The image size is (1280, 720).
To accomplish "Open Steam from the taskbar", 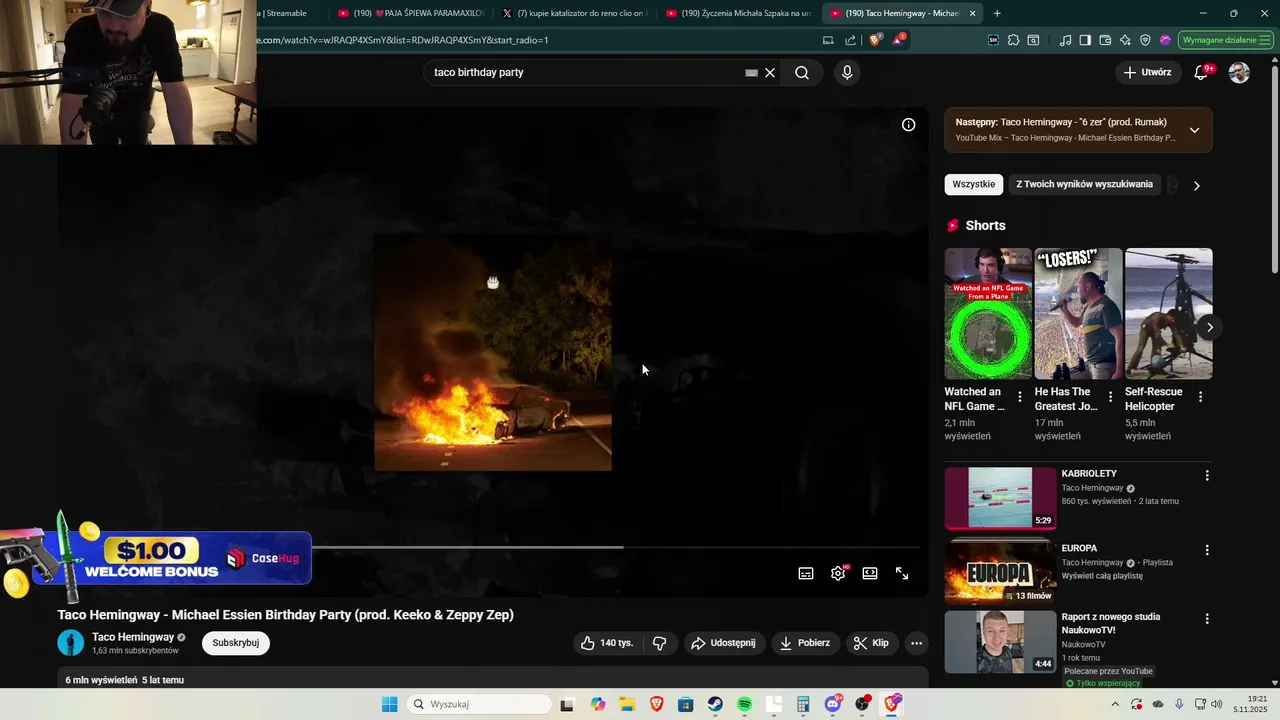I will coord(715,704).
